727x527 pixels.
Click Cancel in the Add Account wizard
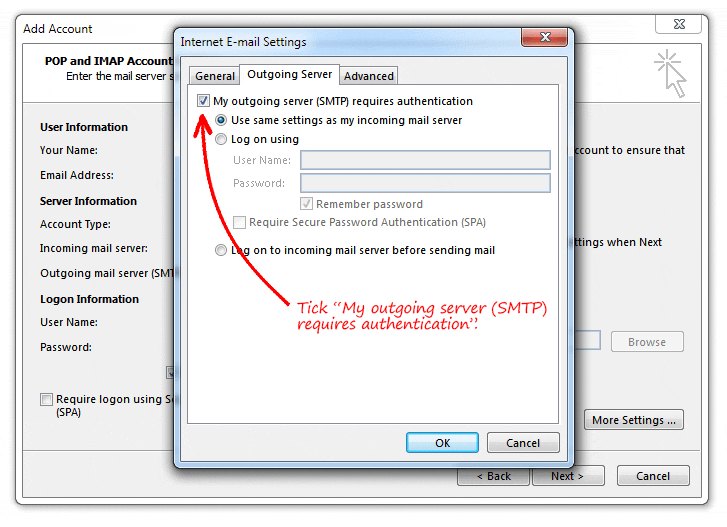click(x=653, y=476)
